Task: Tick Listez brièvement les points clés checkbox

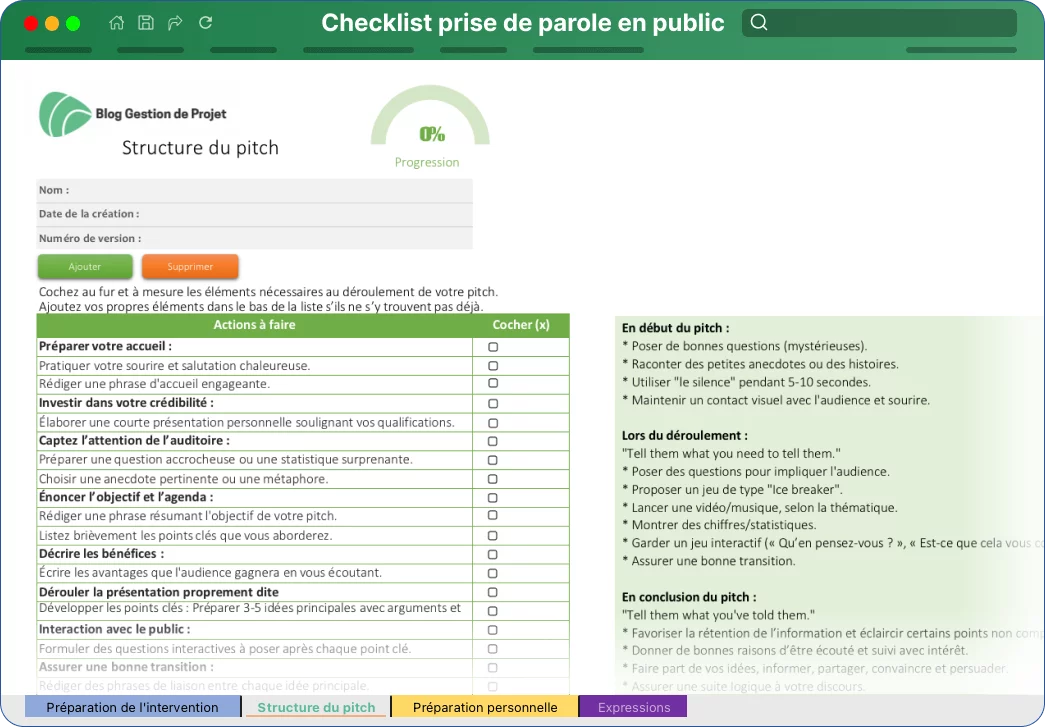Action: (x=493, y=535)
